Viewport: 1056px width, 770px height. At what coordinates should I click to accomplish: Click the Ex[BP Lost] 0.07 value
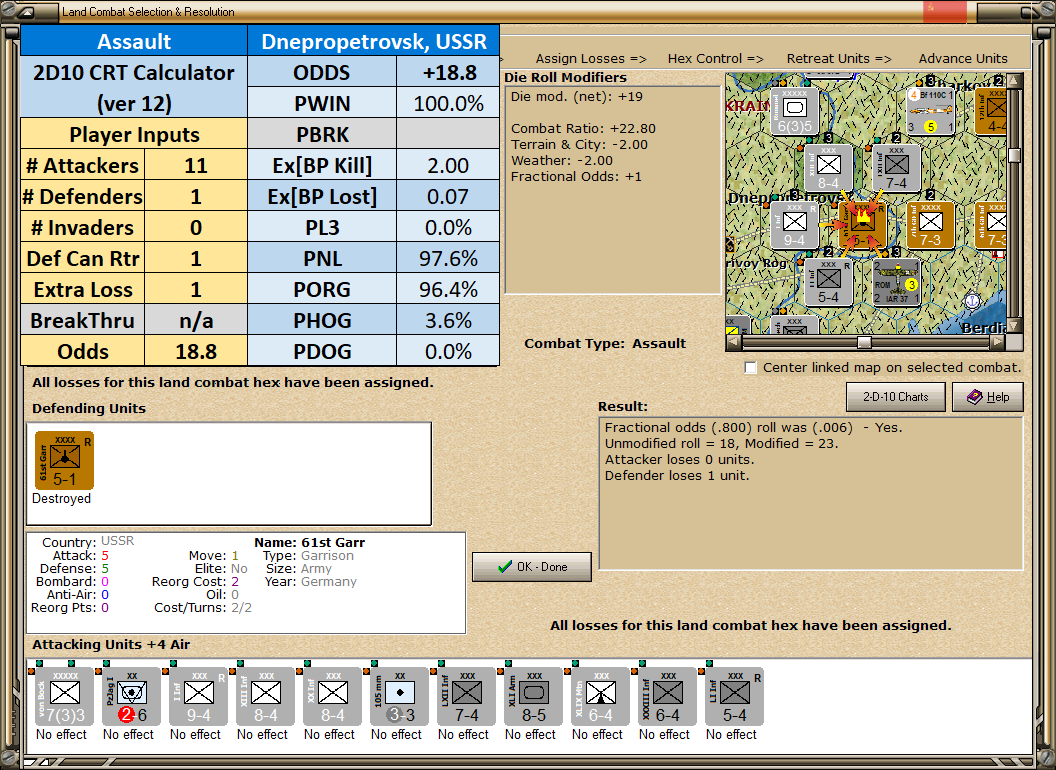pyautogui.click(x=448, y=197)
